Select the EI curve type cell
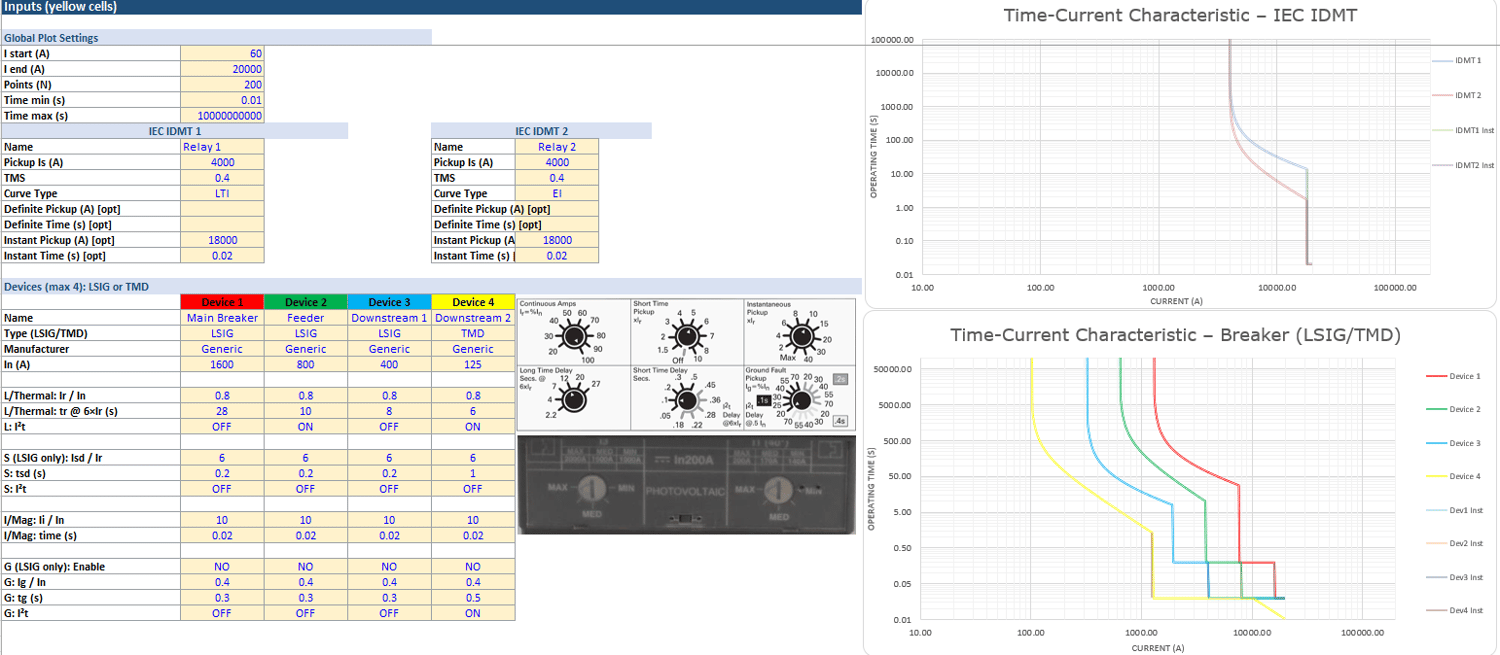The height and width of the screenshot is (655, 1500). (557, 194)
